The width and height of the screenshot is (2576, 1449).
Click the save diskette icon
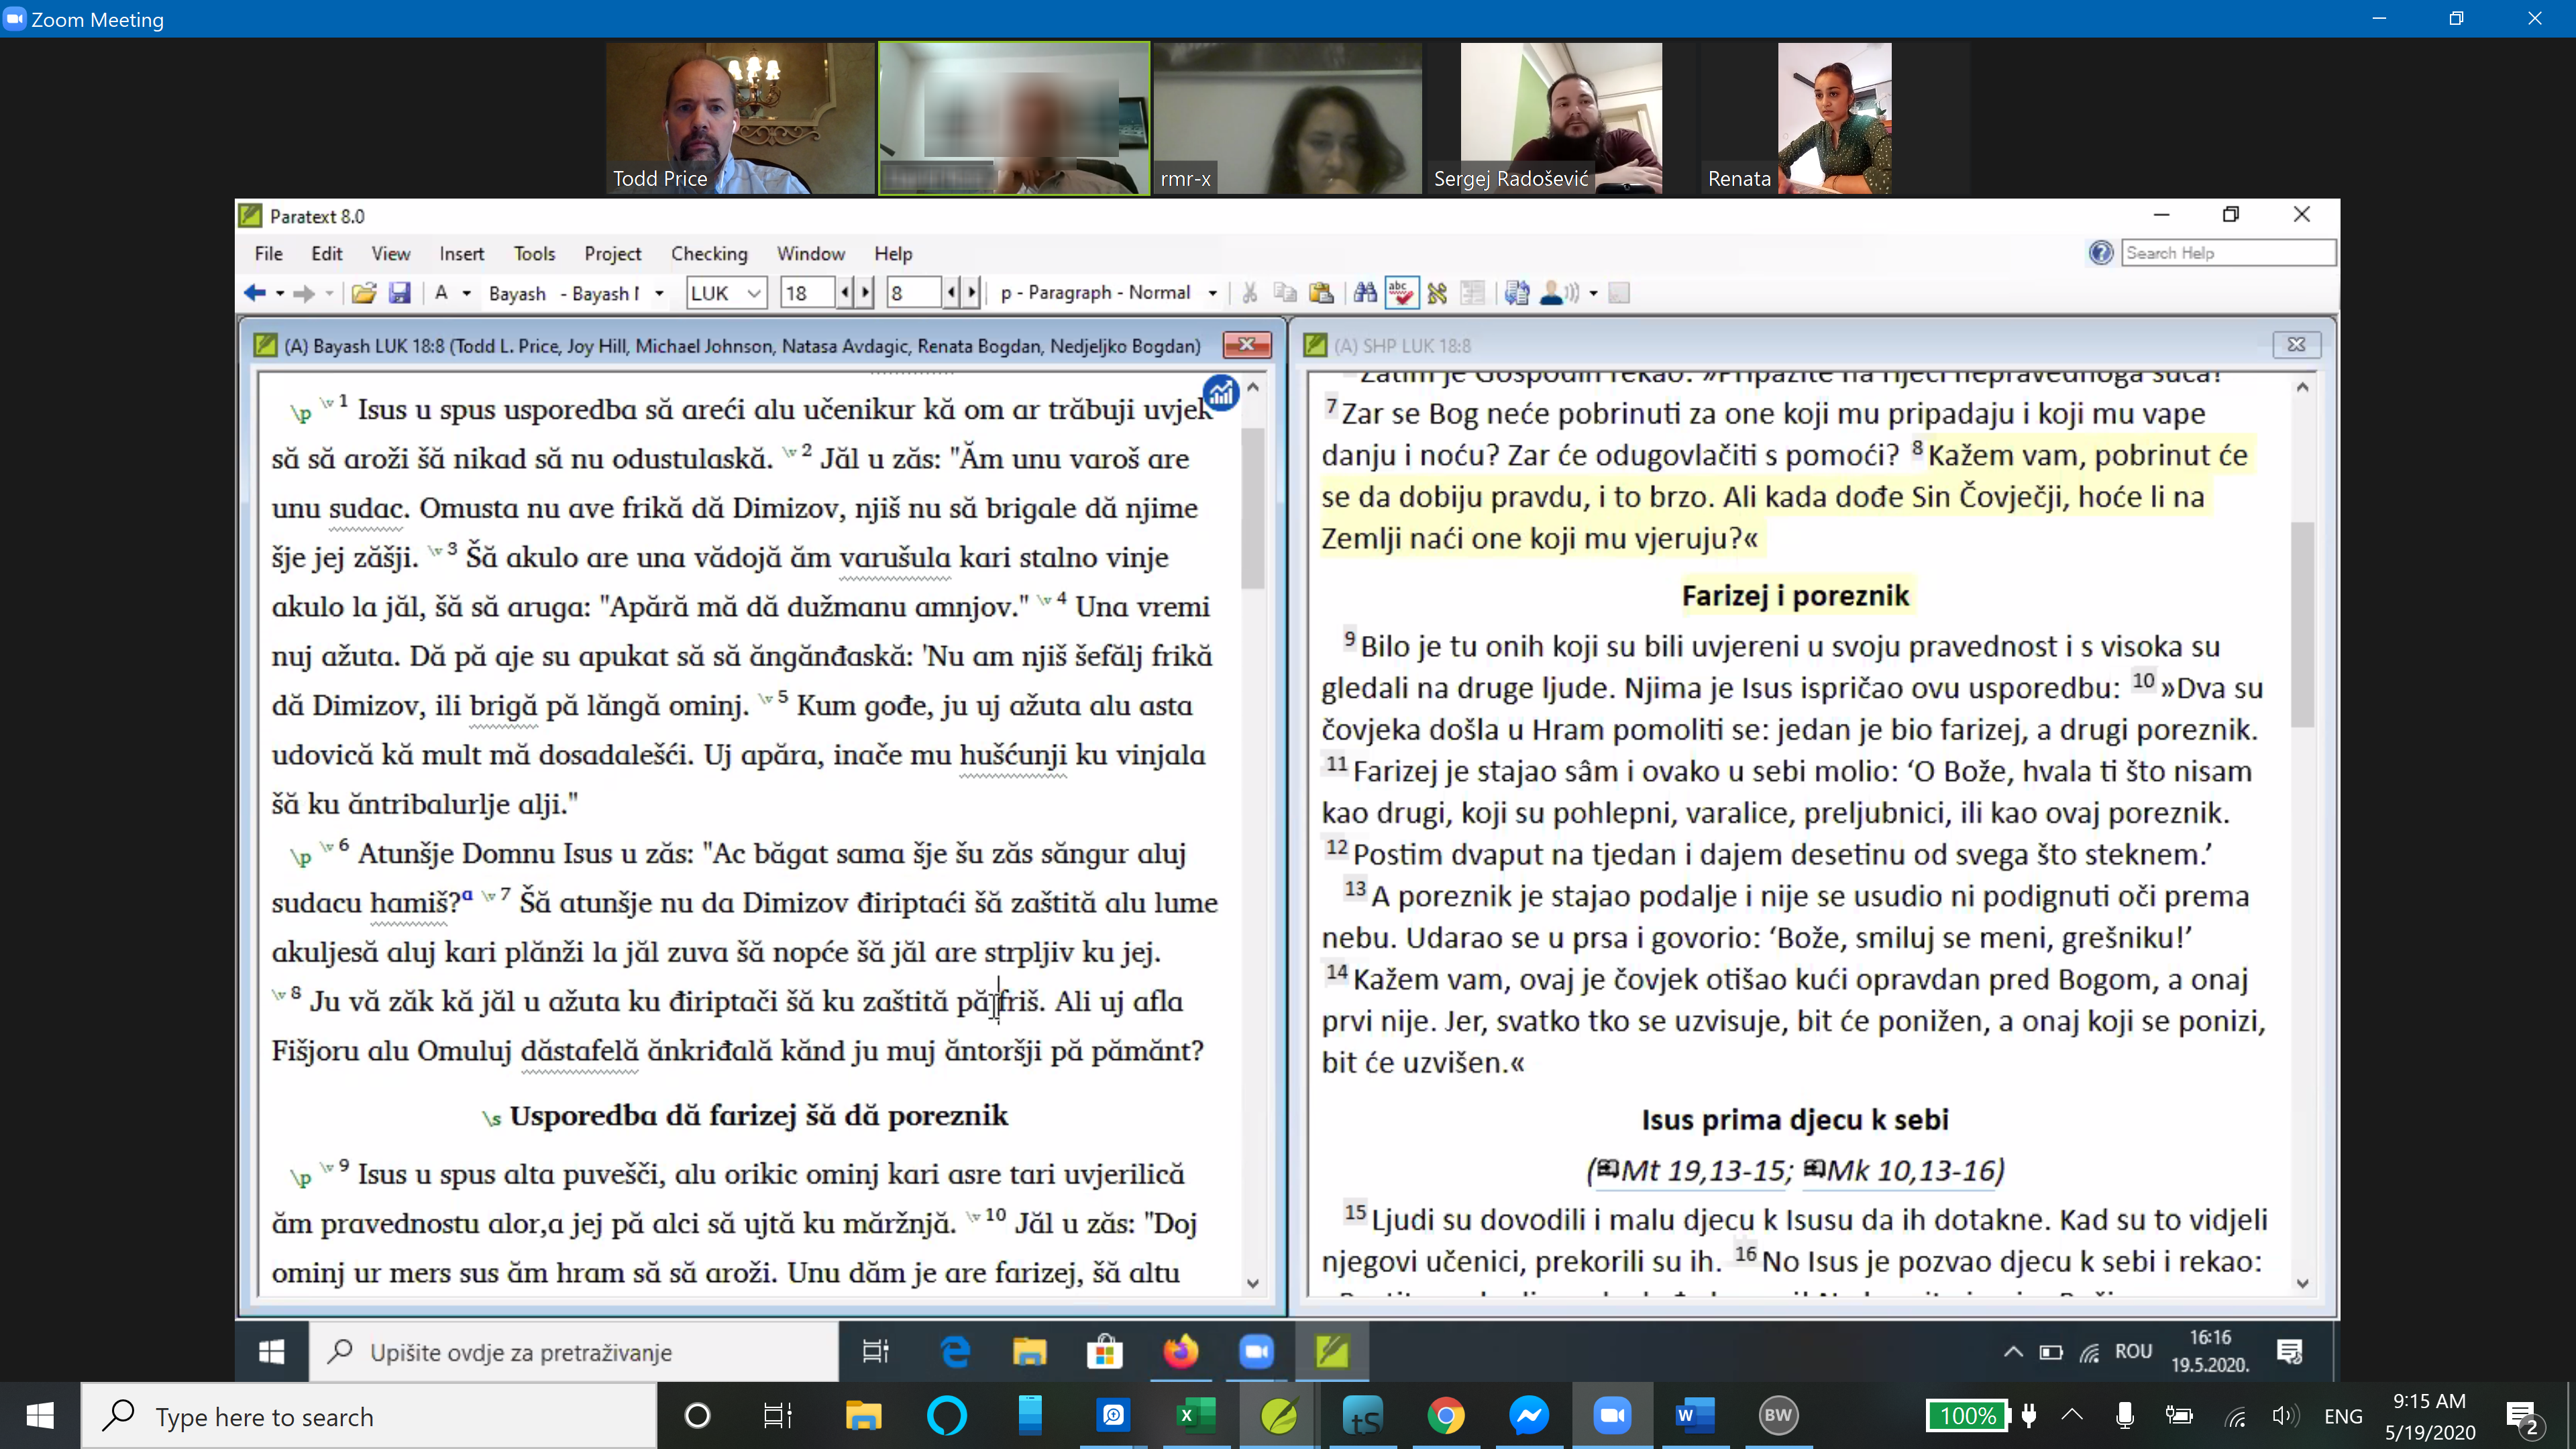pyautogui.click(x=399, y=293)
